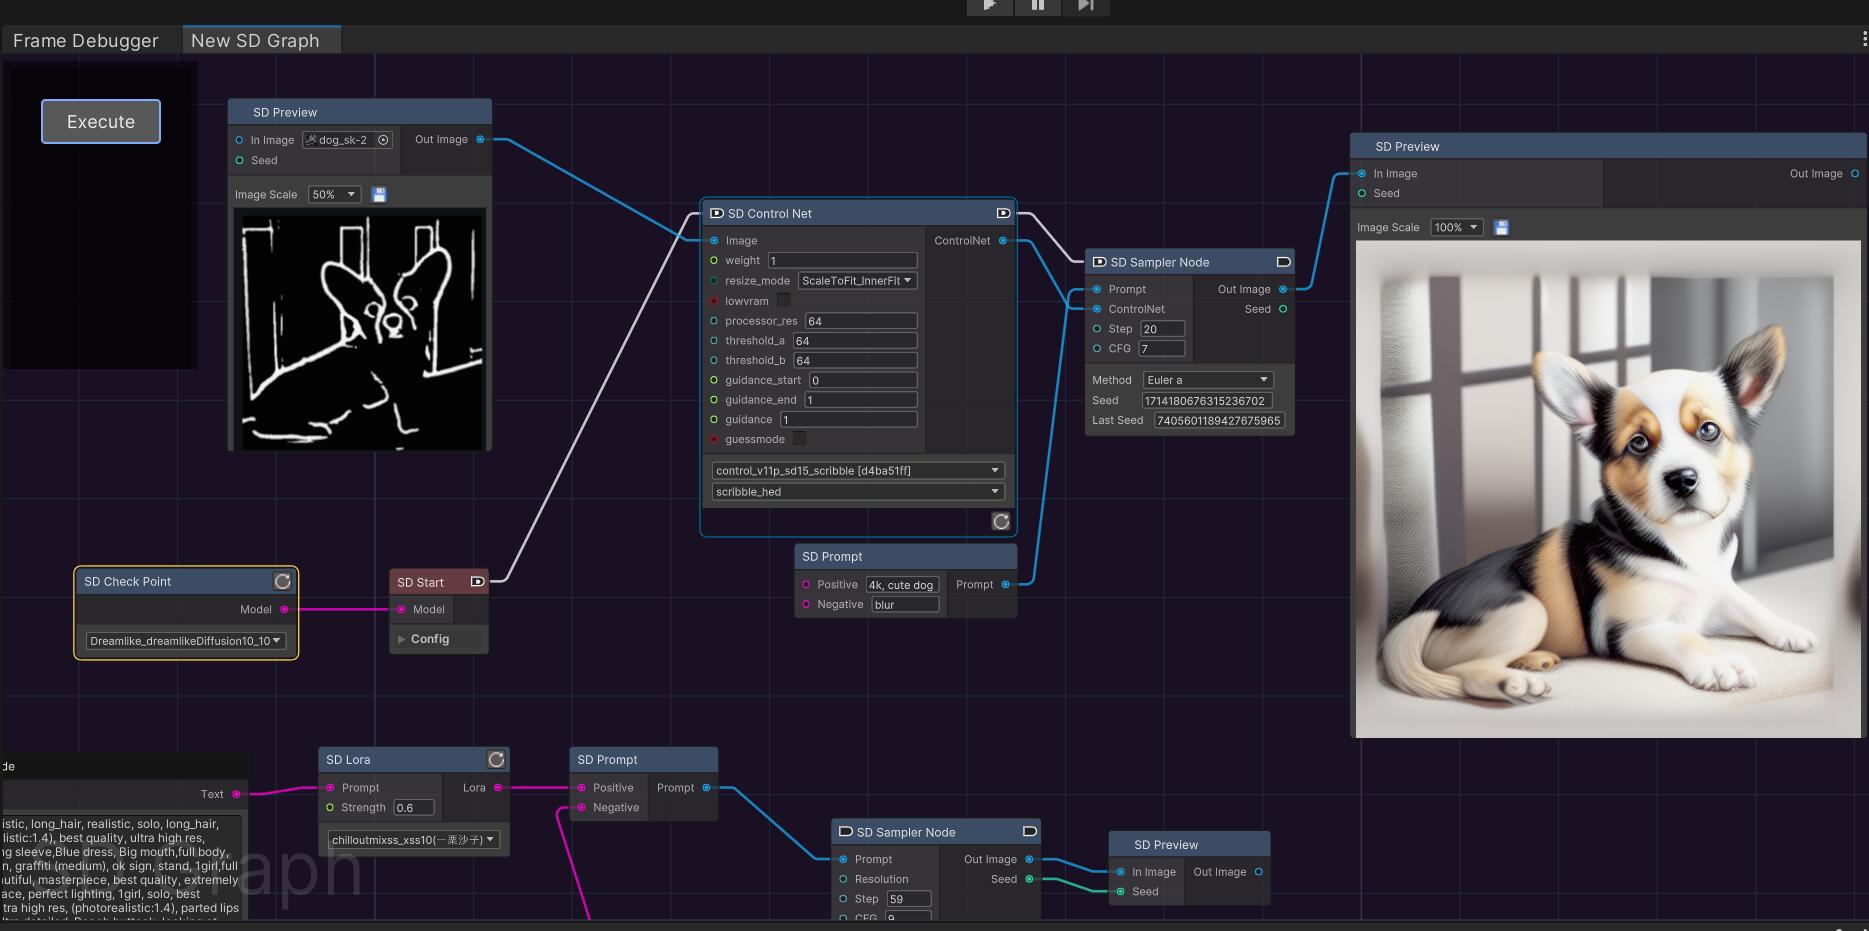
Task: Open the Euler a Method dropdown
Action: (1208, 380)
